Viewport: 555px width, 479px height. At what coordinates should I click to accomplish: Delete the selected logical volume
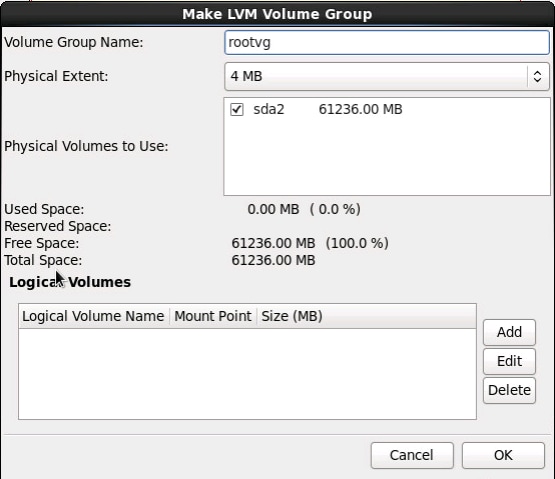coord(509,390)
